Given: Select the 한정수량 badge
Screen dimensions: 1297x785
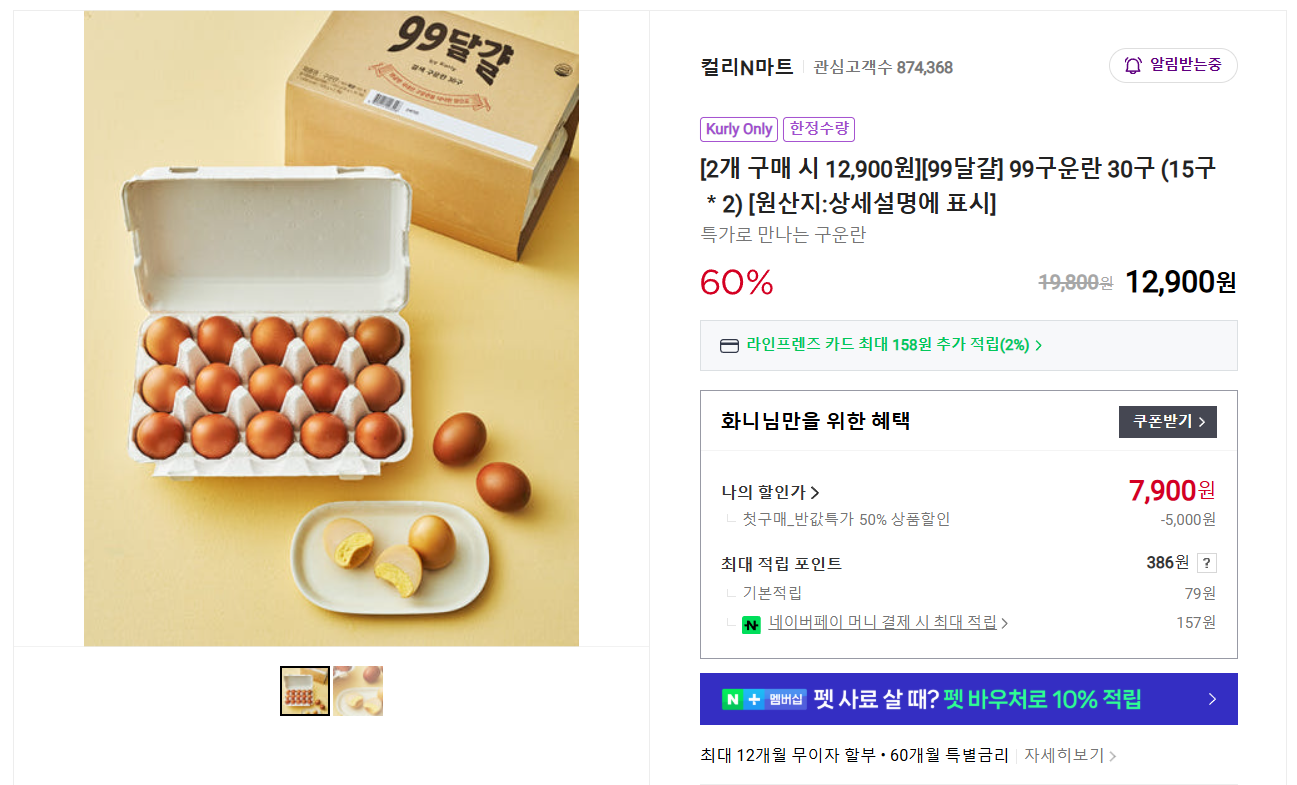Looking at the screenshot, I should tap(818, 129).
